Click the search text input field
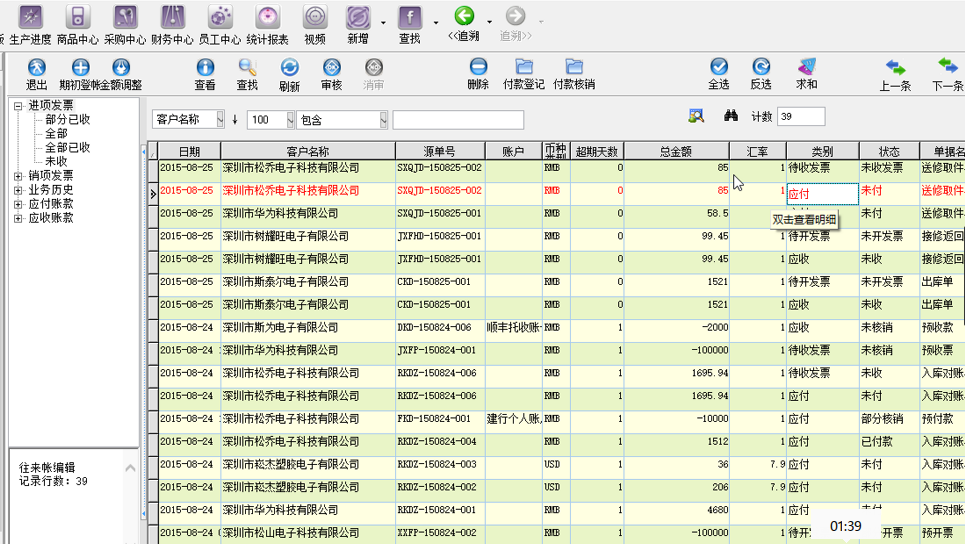Screen dimensions: 965x544 point(458,119)
